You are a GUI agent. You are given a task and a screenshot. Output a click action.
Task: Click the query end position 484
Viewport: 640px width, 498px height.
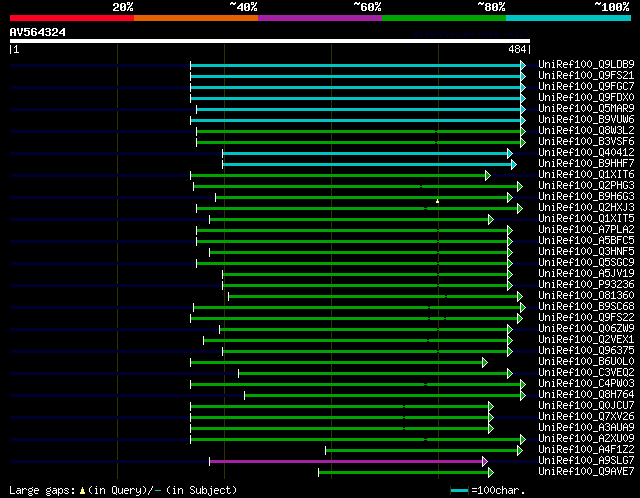[x=517, y=49]
